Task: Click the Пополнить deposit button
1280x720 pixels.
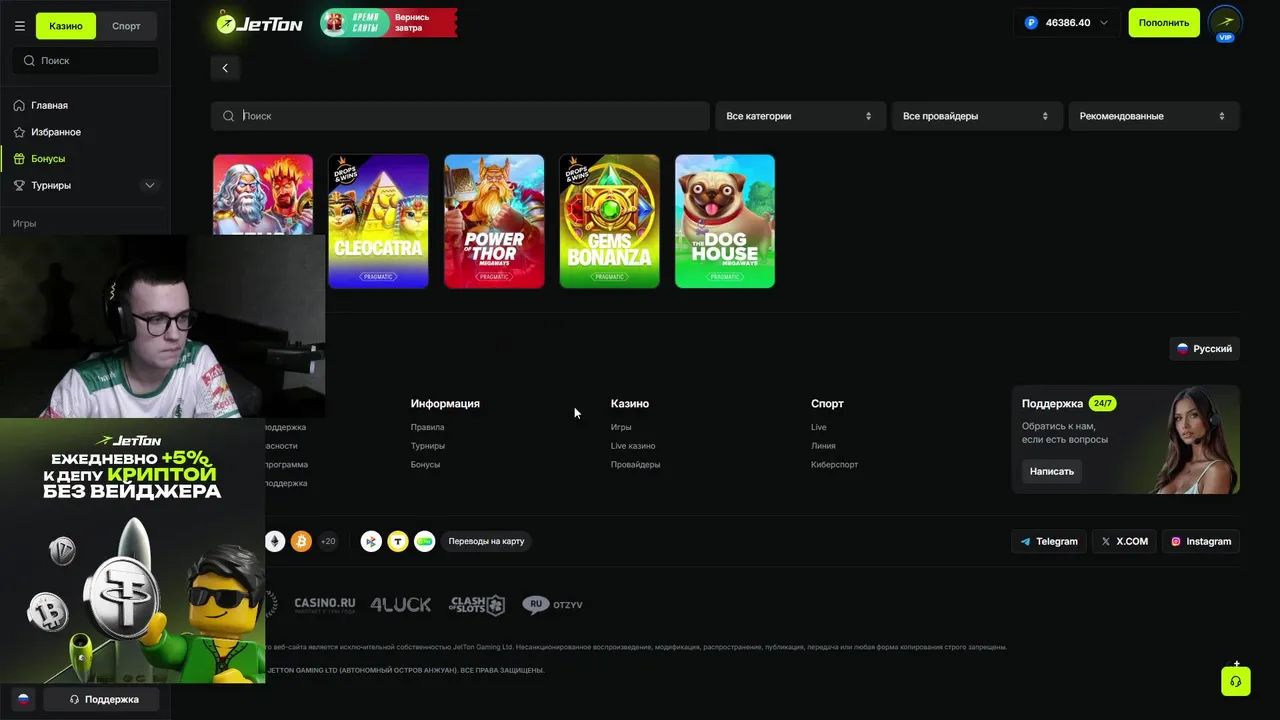Action: click(x=1164, y=22)
